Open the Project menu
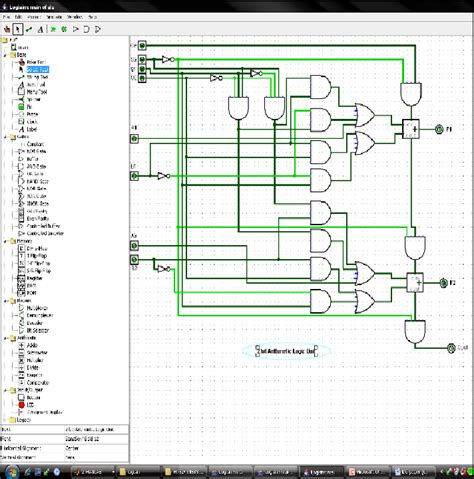The width and height of the screenshot is (474, 479). click(x=34, y=17)
